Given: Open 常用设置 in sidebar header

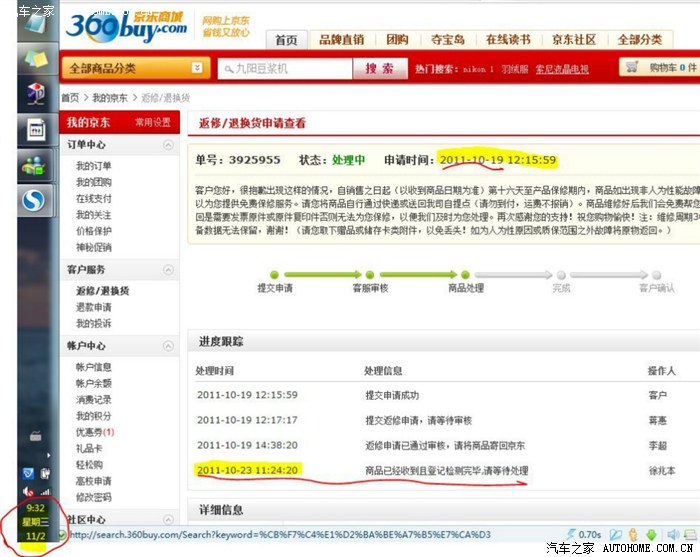Looking at the screenshot, I should pyautogui.click(x=153, y=122).
